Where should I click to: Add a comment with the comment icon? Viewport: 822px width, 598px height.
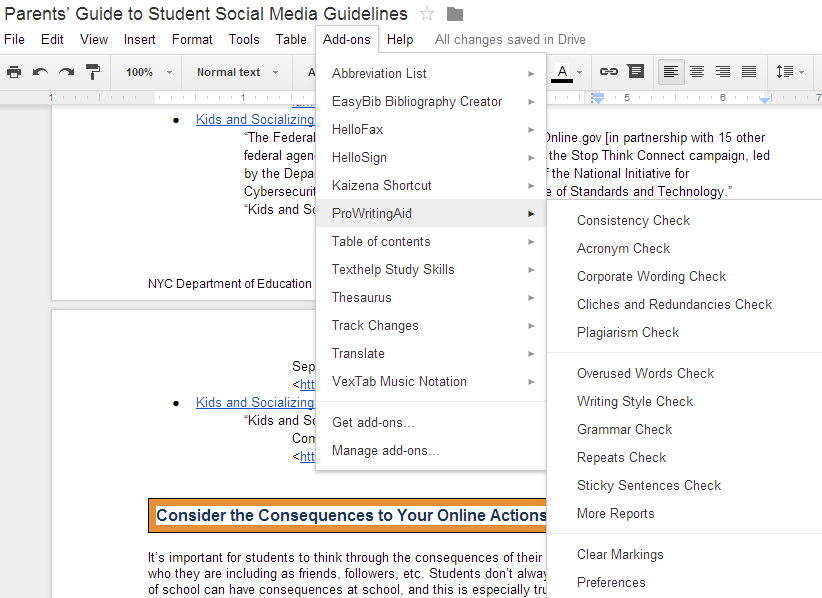(636, 71)
